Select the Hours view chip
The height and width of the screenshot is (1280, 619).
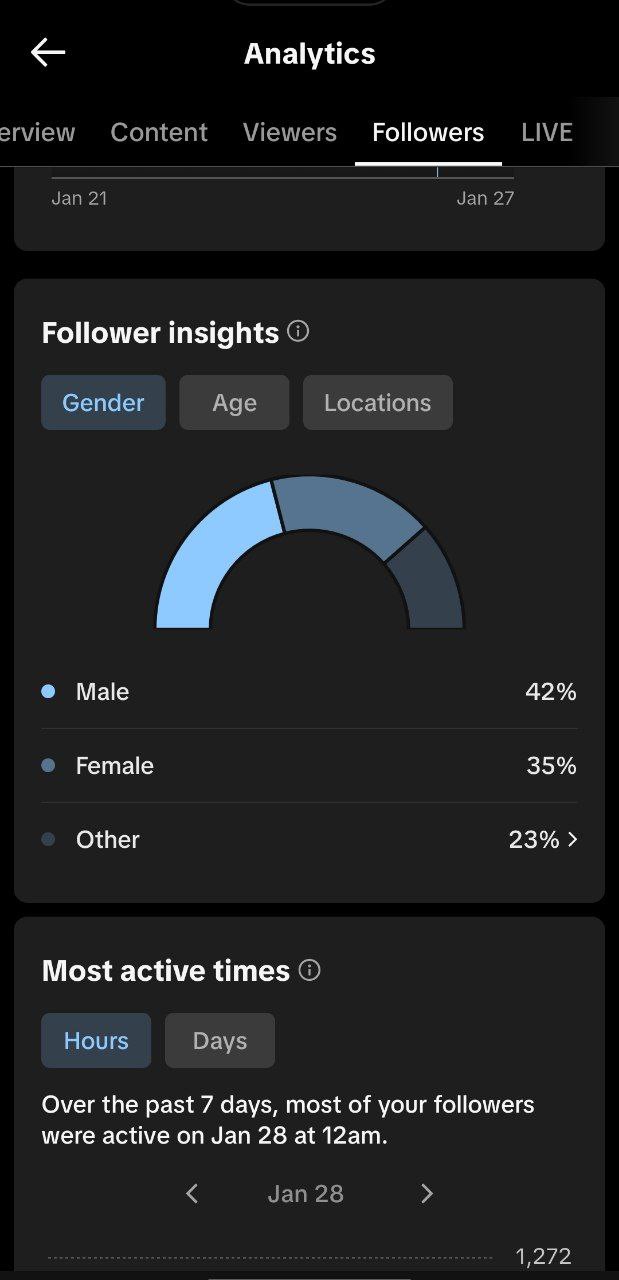point(96,1041)
